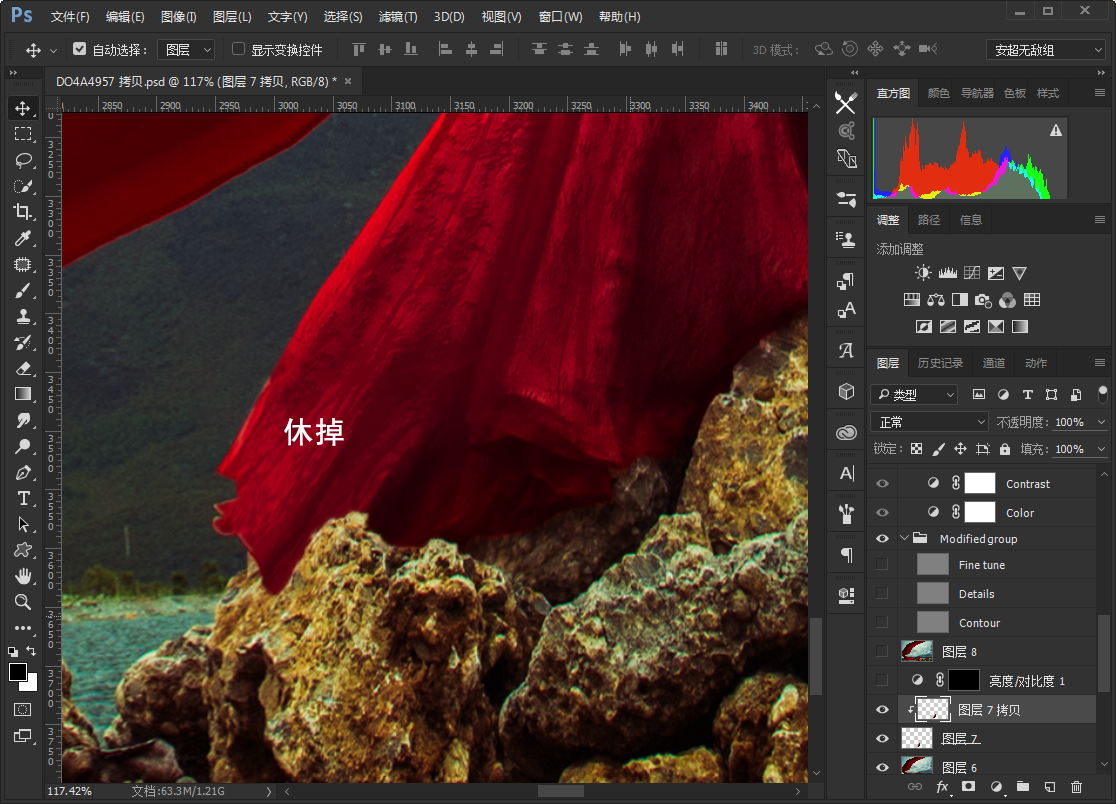Select the Quick Selection tool
The image size is (1116, 804).
pos(23,186)
